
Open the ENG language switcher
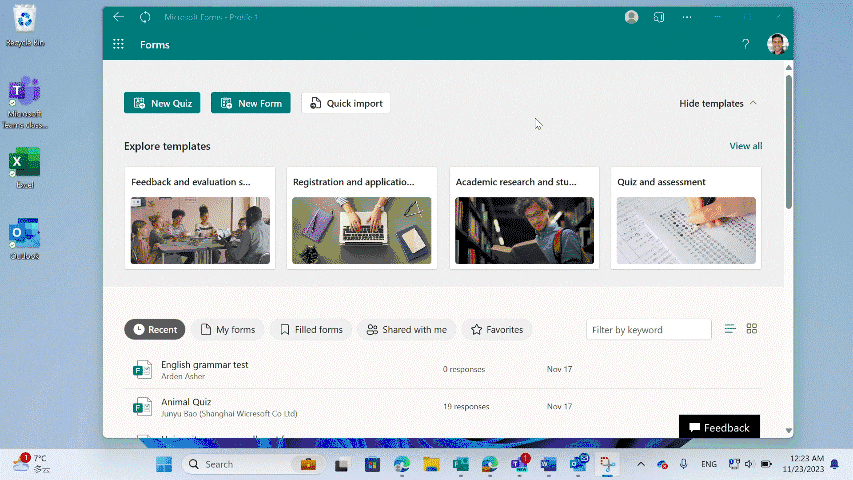pos(709,464)
